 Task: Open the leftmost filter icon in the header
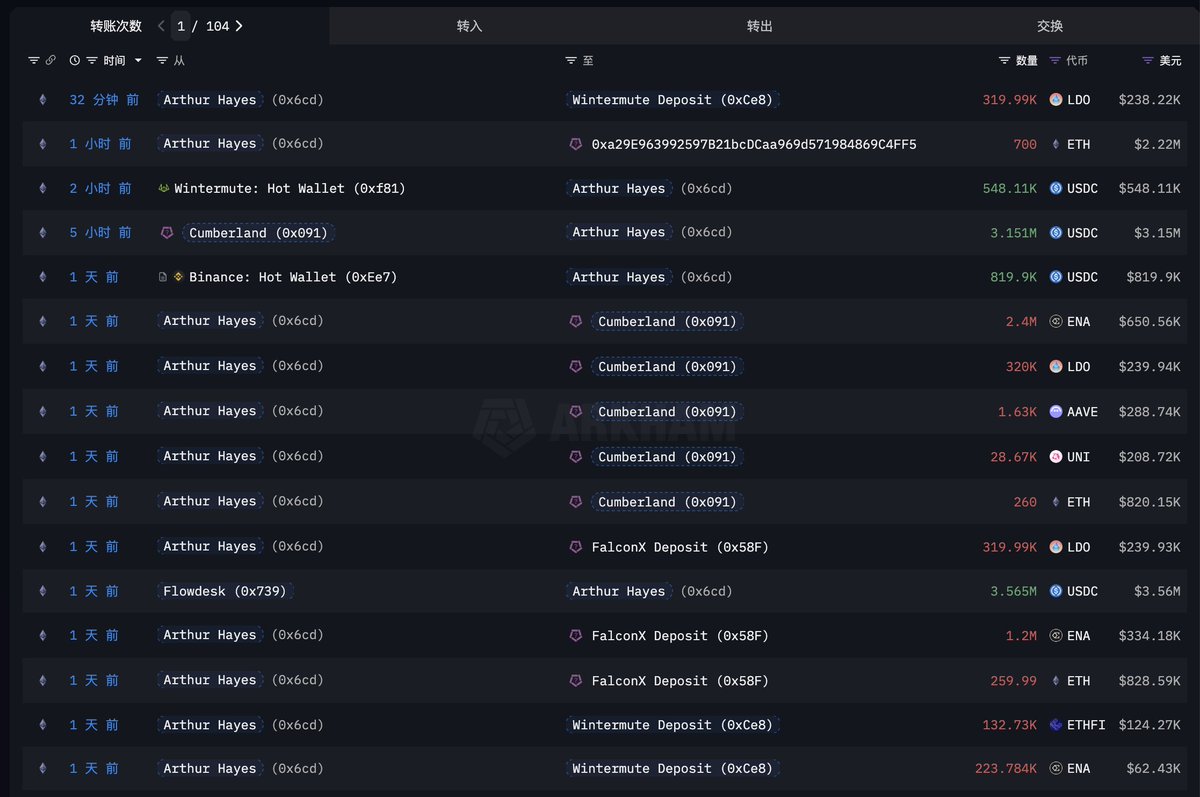[33, 61]
